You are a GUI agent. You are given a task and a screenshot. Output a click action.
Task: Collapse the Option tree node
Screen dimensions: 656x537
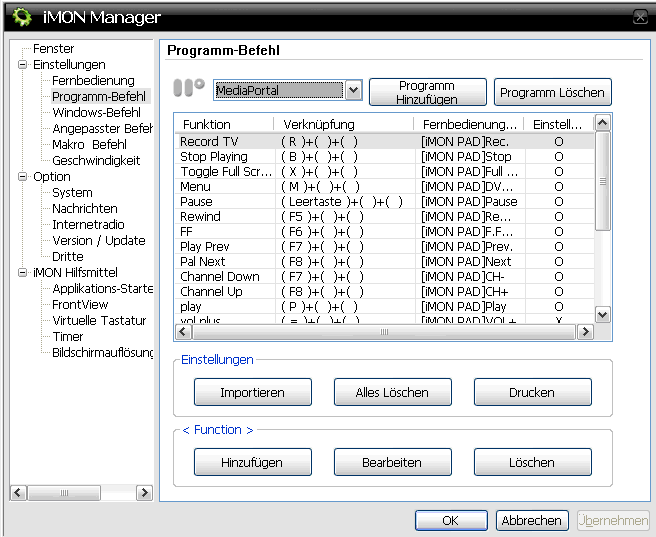tap(23, 177)
